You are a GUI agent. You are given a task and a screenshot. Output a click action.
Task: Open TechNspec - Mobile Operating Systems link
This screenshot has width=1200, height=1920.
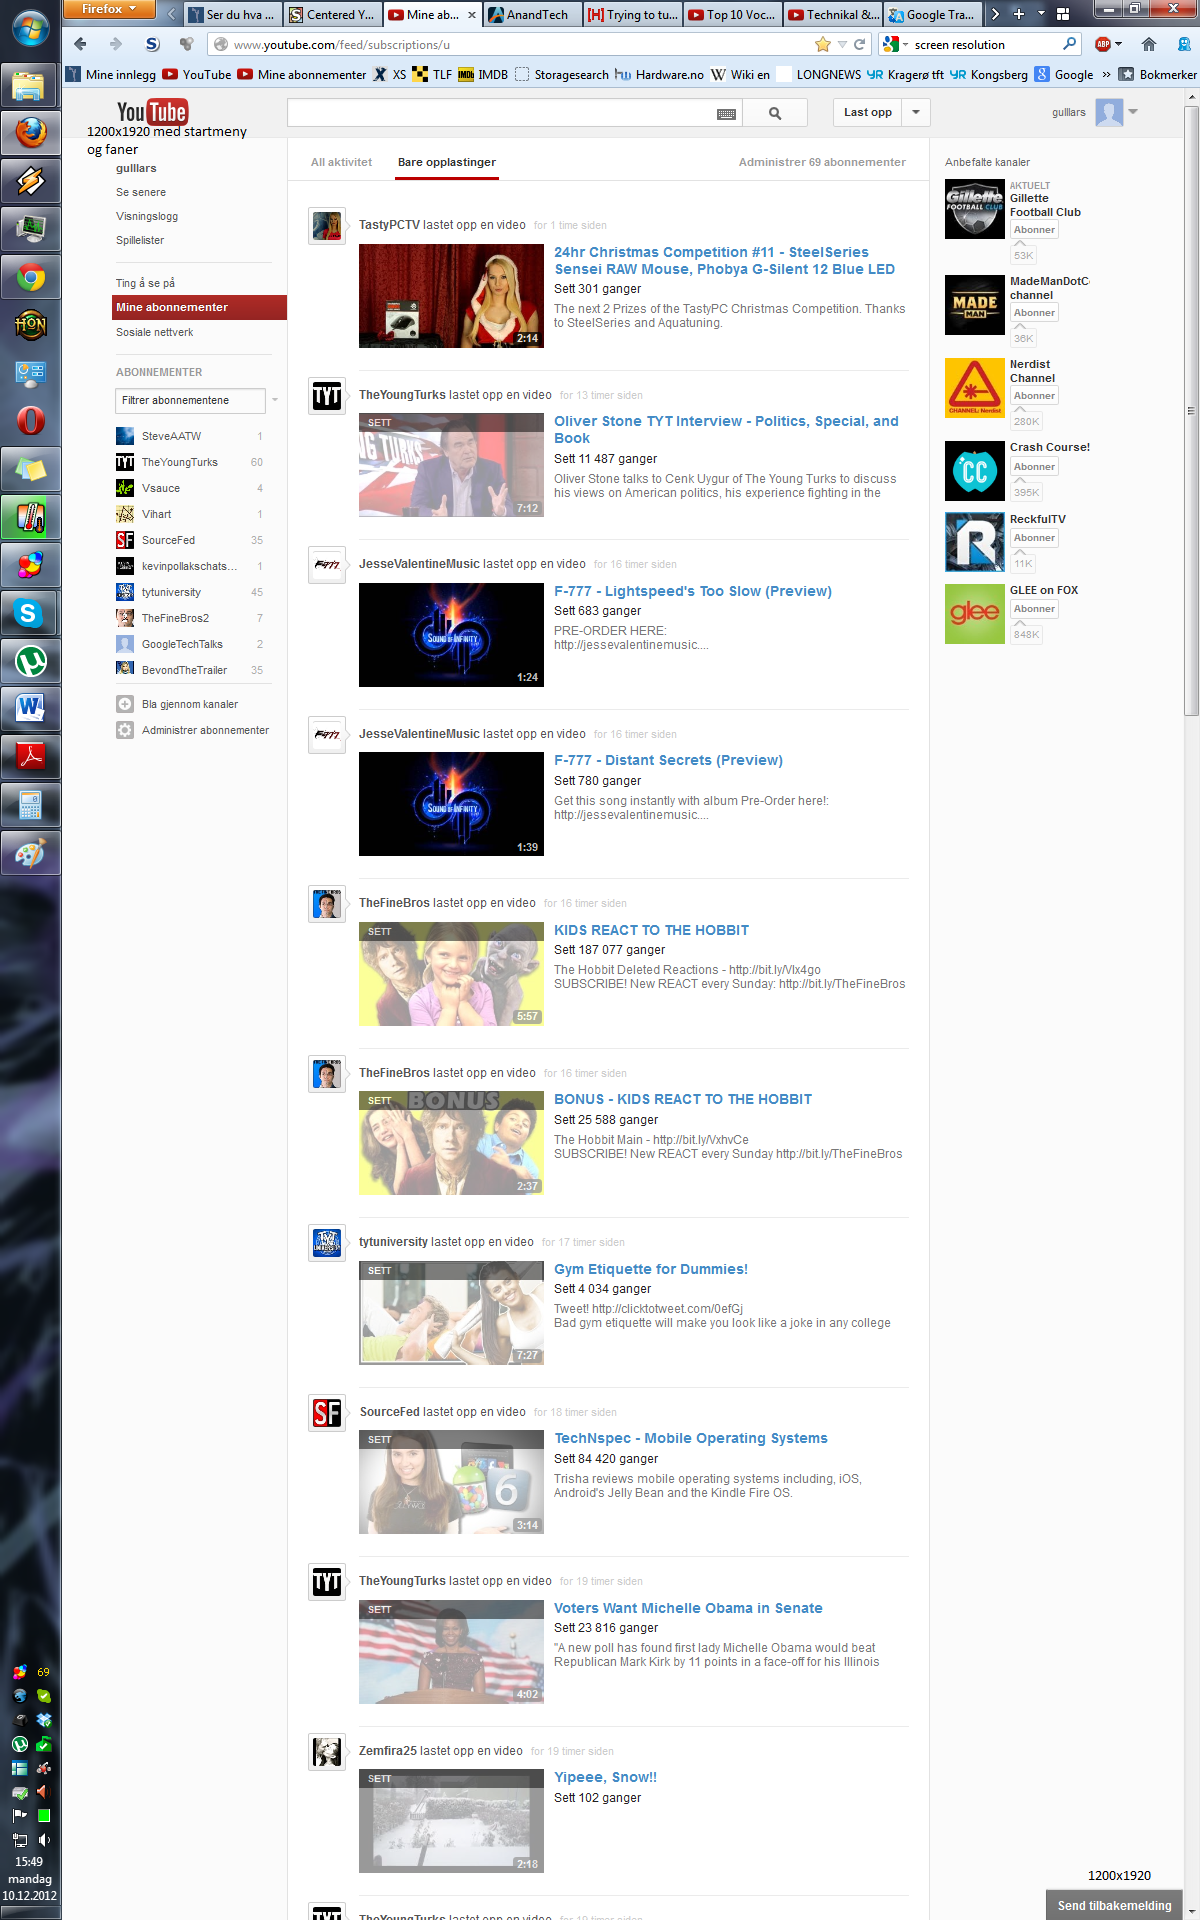pos(691,1438)
